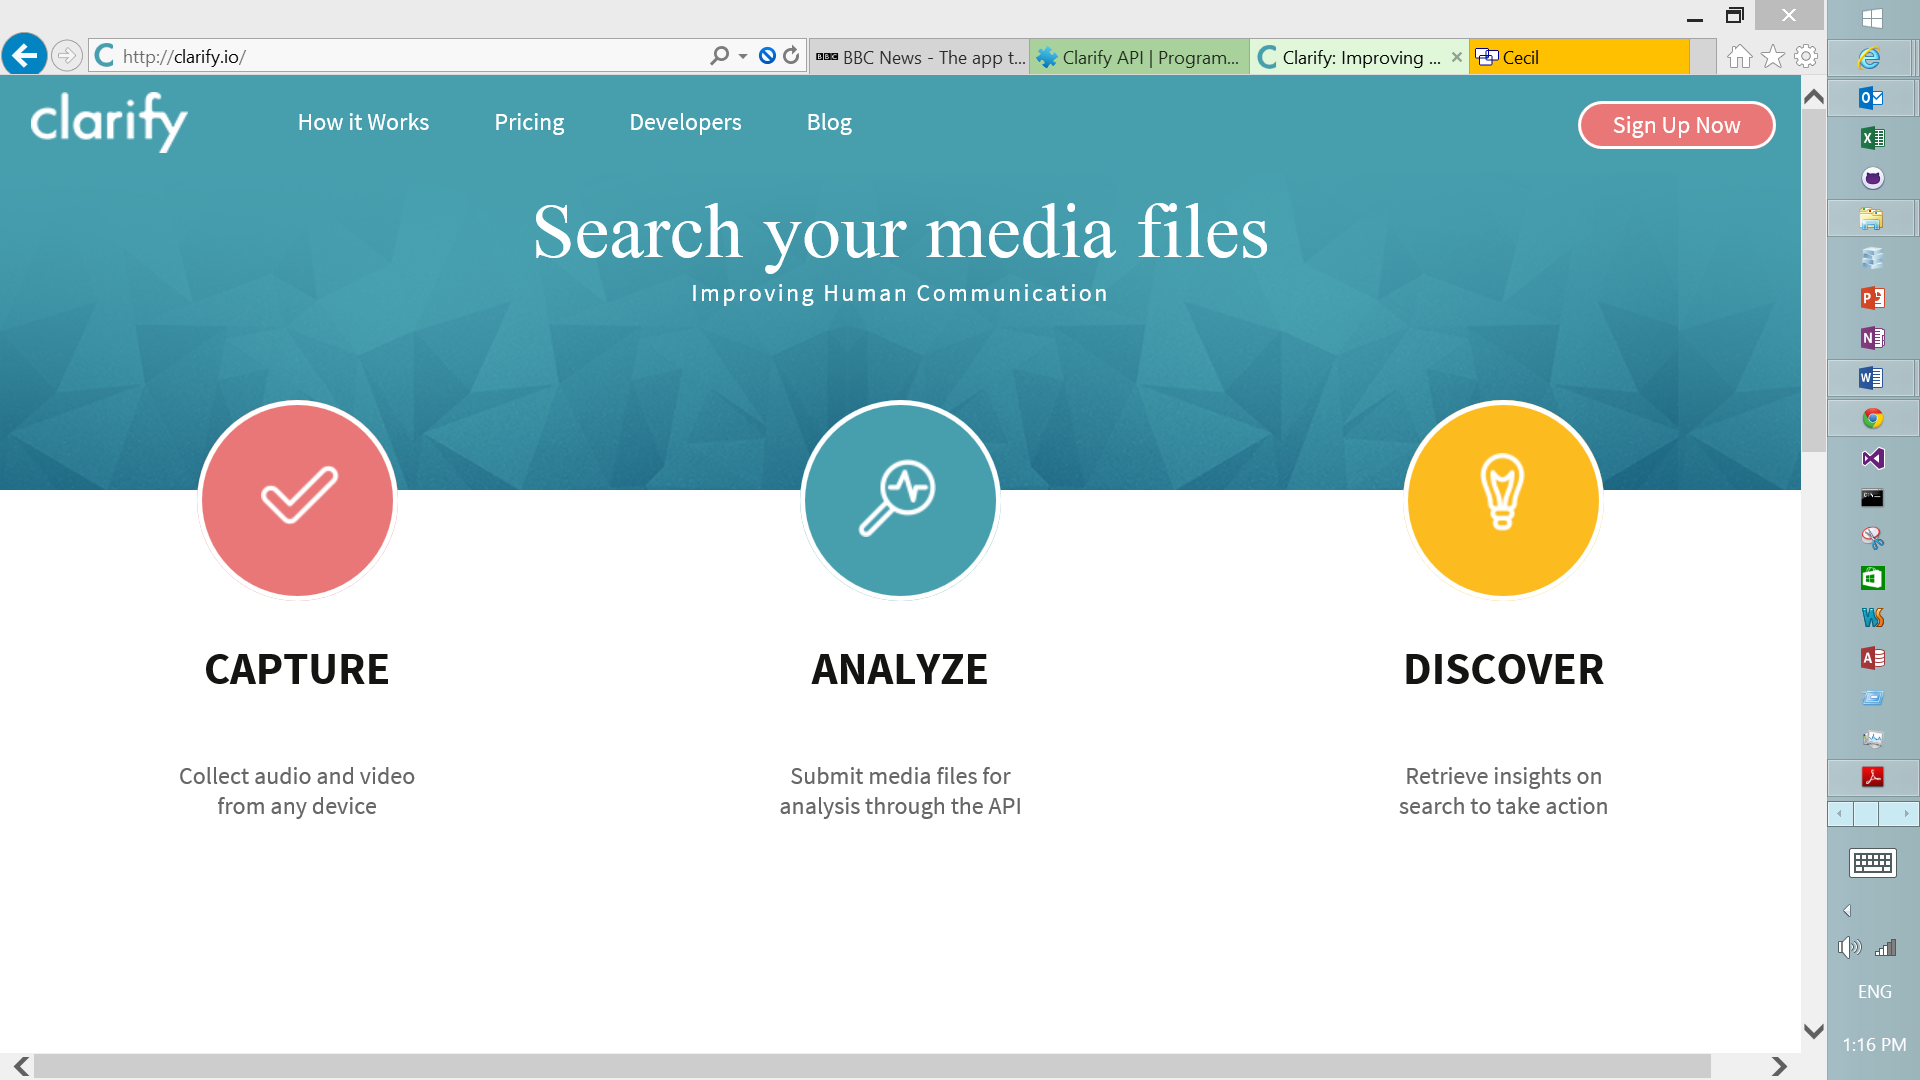Click the refresh page icon

(792, 56)
